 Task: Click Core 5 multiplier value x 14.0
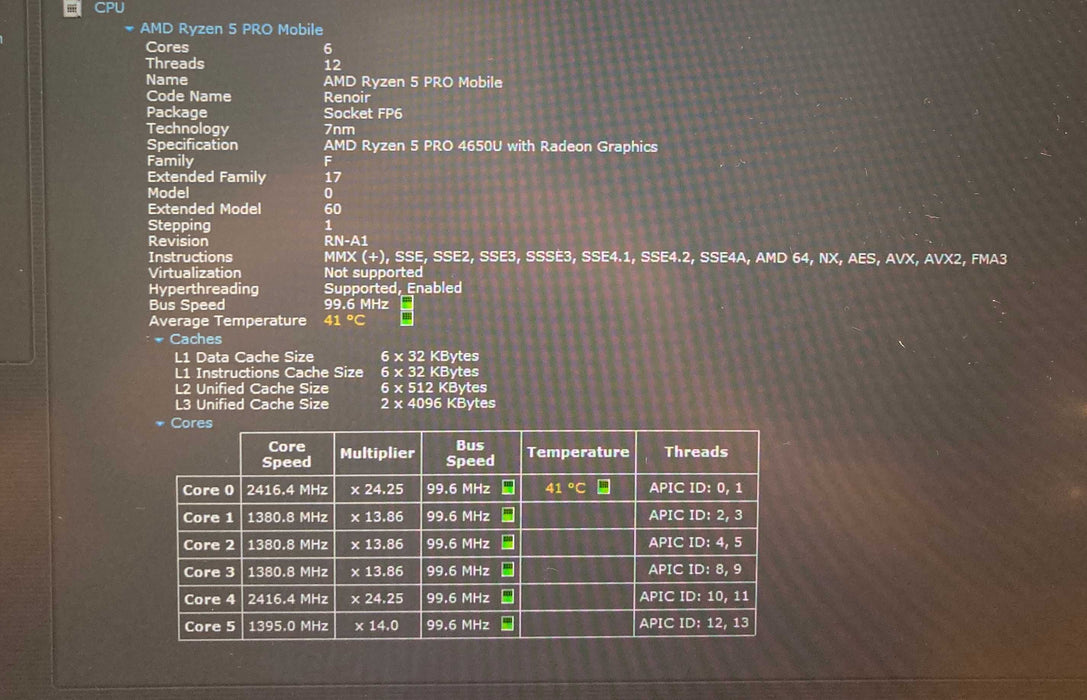point(376,625)
